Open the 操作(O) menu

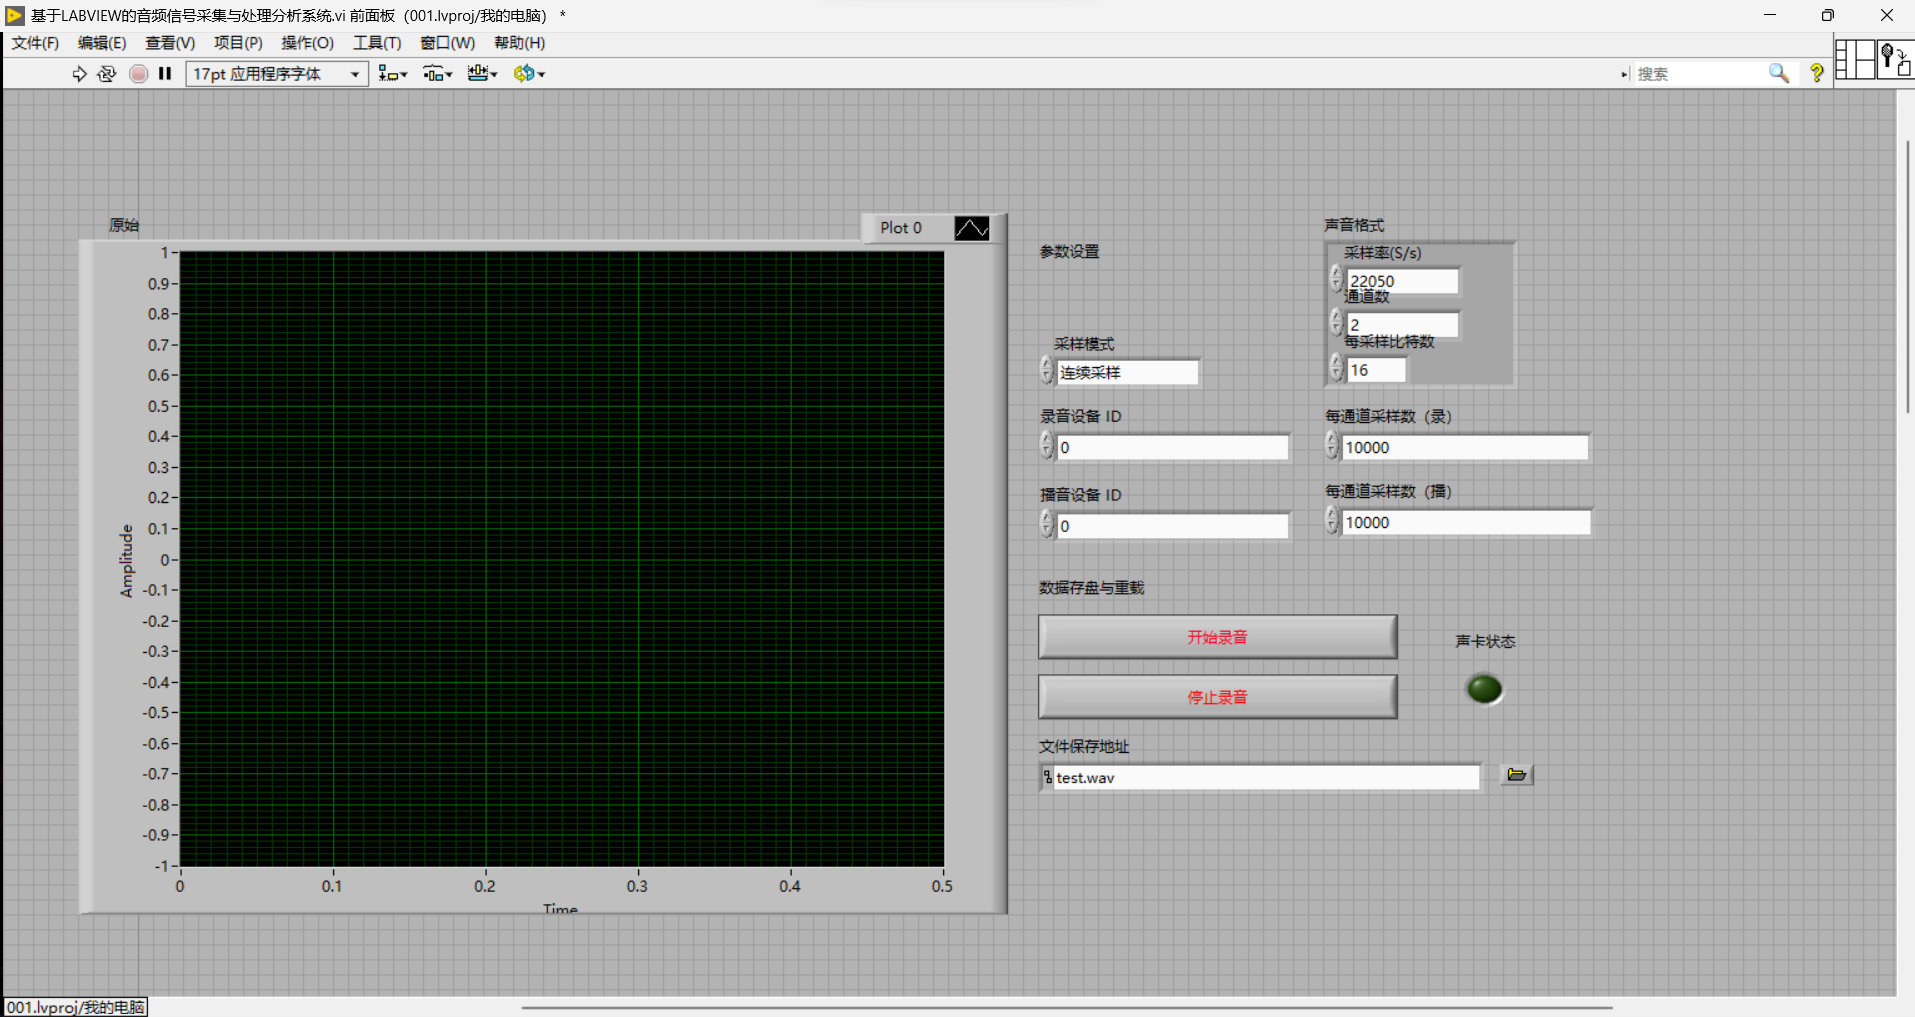[x=307, y=43]
